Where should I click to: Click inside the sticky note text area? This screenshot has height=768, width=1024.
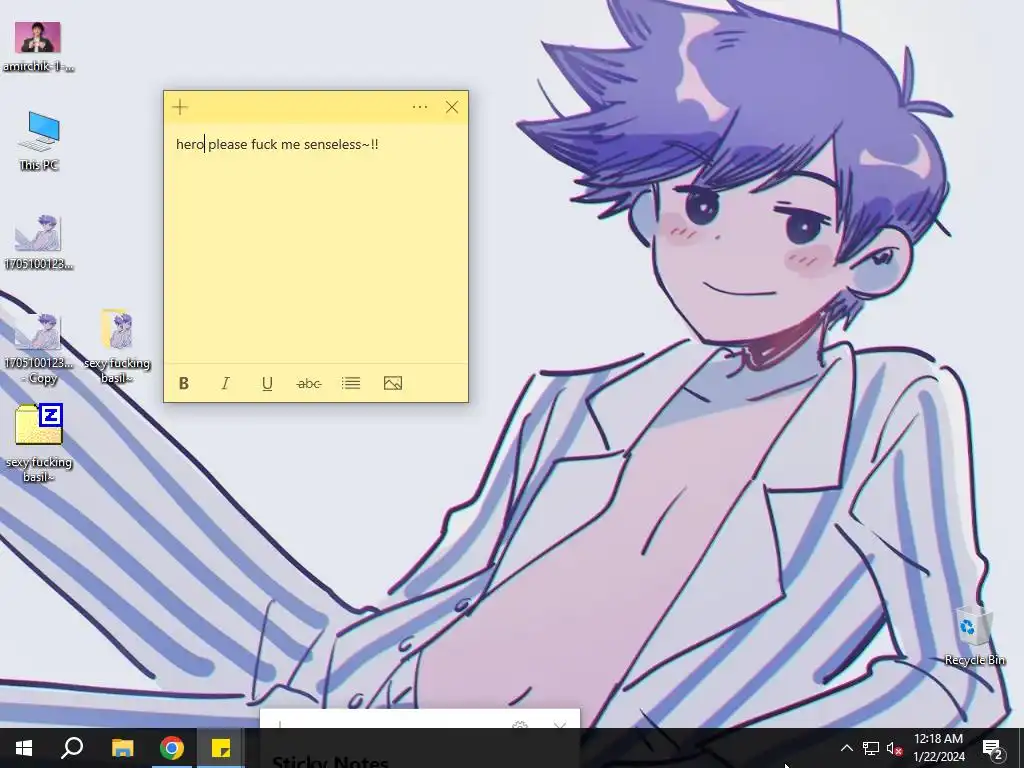[x=315, y=245]
